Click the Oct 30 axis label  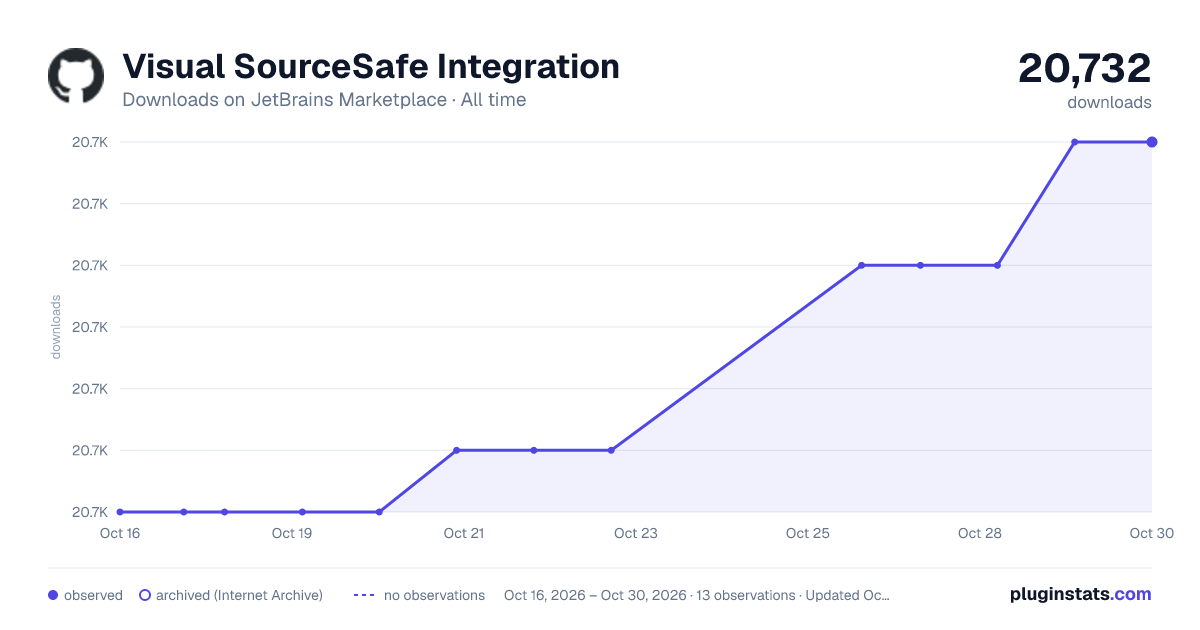coord(1150,533)
